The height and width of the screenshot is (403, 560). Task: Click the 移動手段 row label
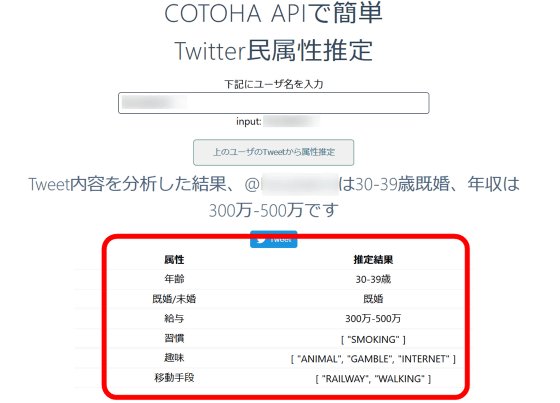[174, 377]
